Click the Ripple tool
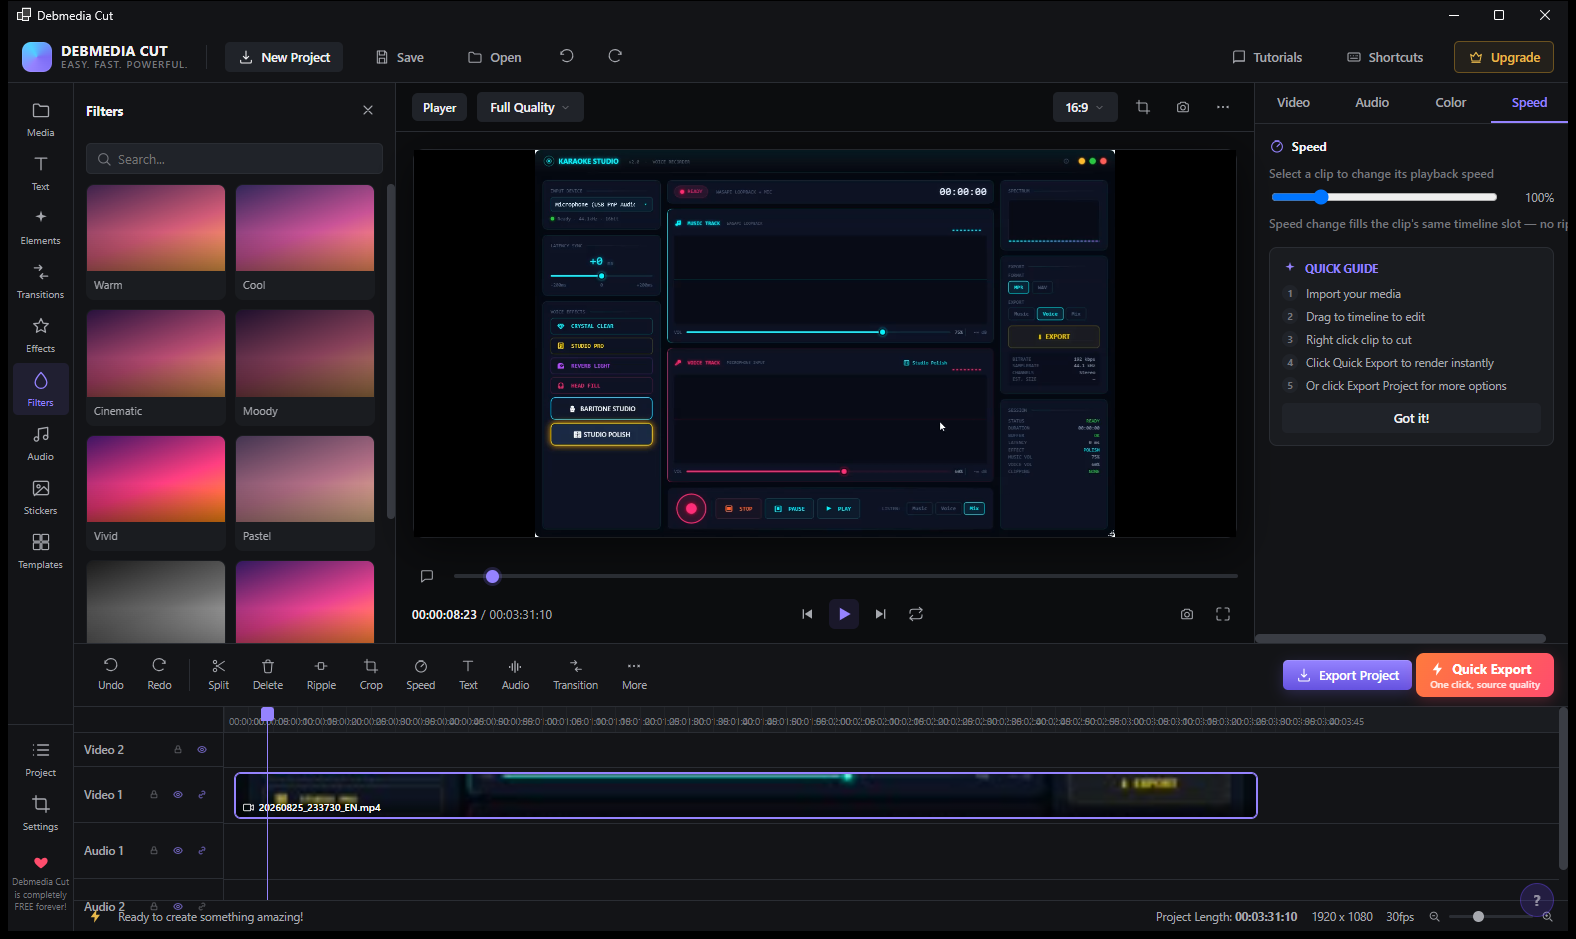 321,674
